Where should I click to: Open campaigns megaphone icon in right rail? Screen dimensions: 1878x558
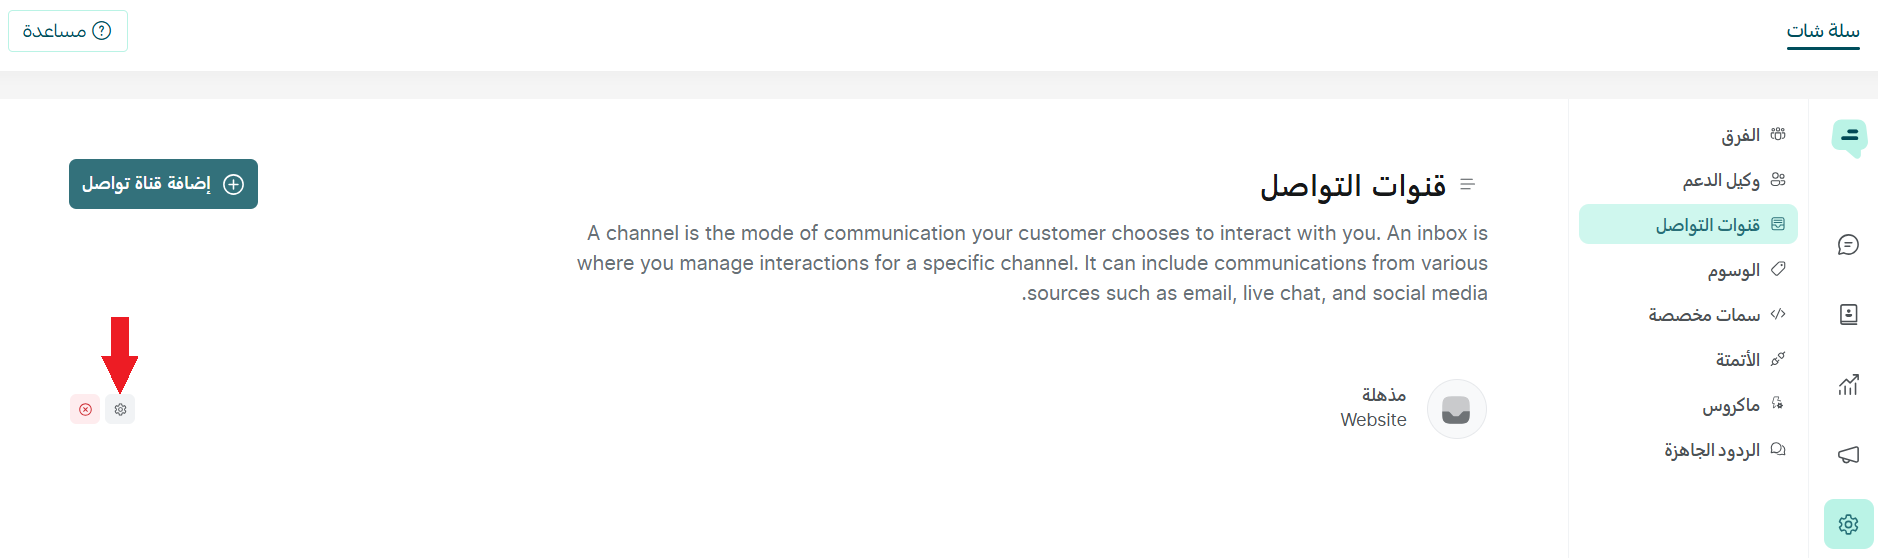[x=1848, y=455]
